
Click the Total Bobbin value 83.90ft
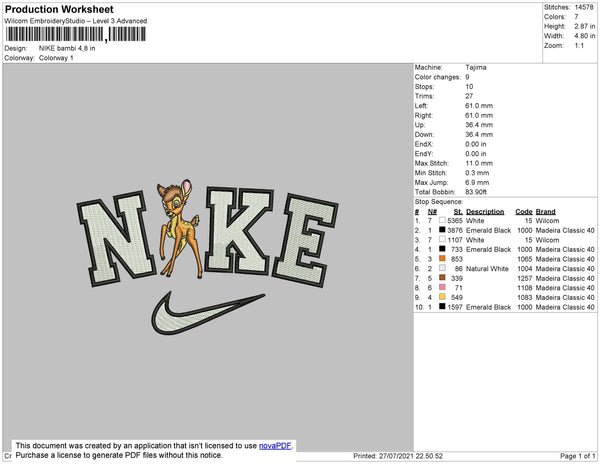tap(476, 192)
